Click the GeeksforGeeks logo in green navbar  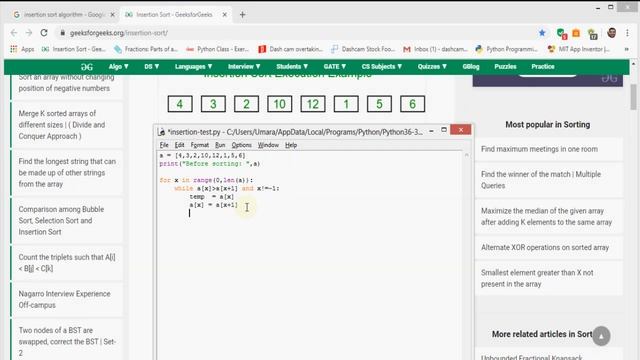[87, 67]
